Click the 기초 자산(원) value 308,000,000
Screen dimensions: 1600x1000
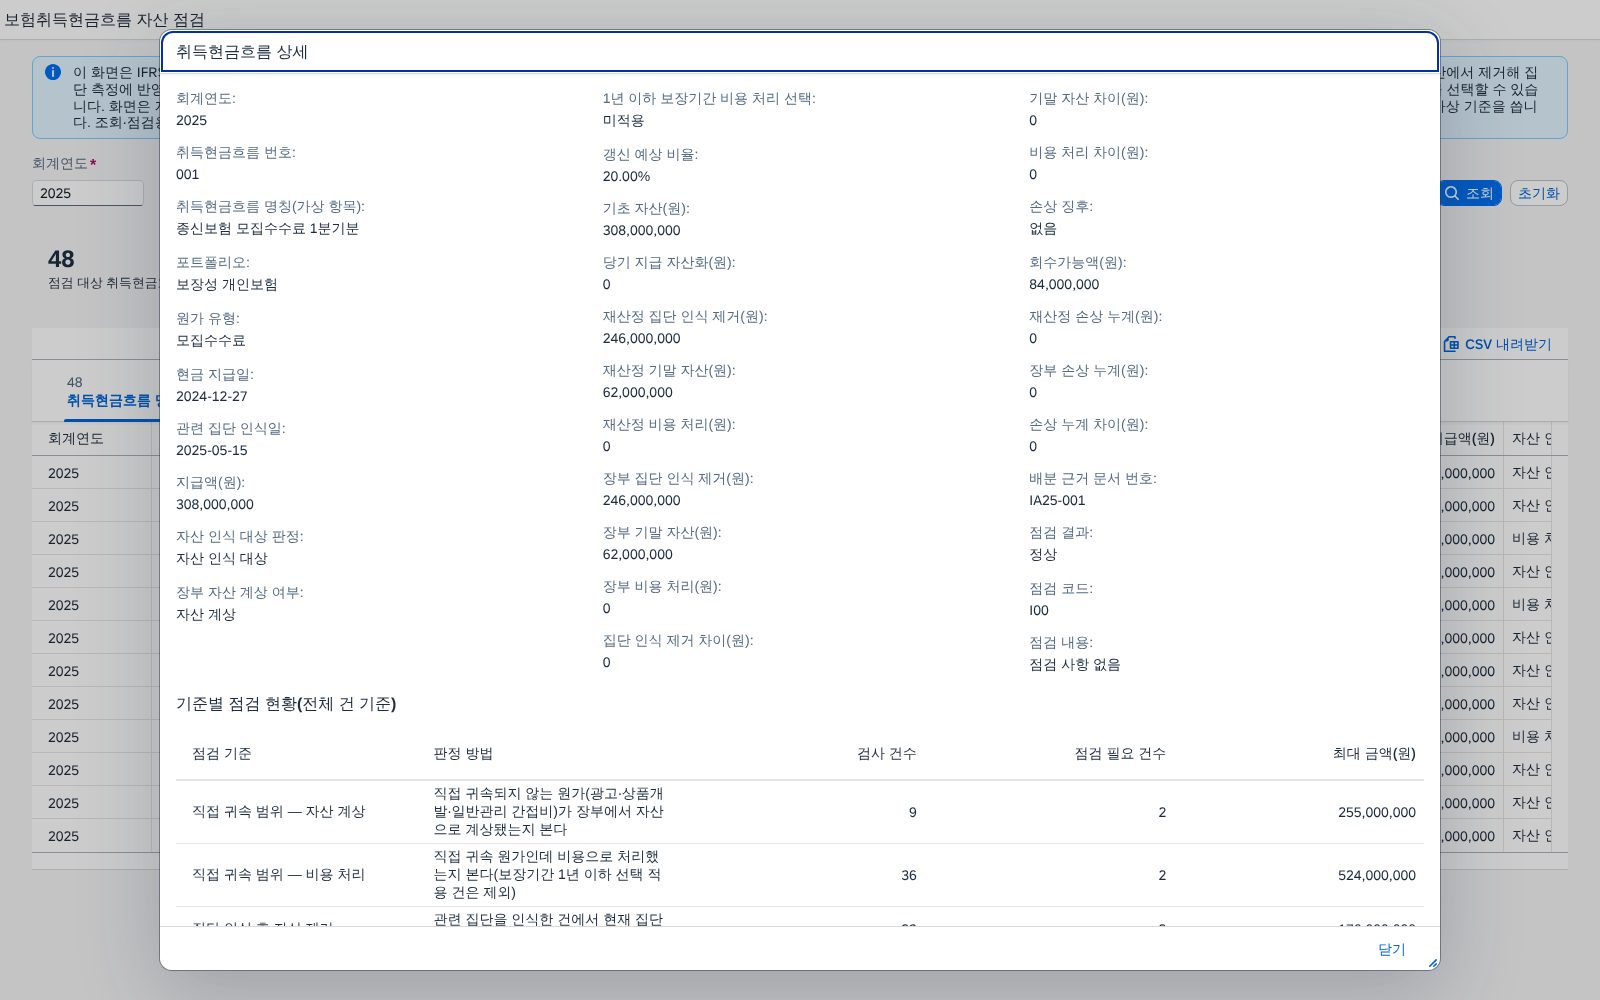(x=641, y=230)
